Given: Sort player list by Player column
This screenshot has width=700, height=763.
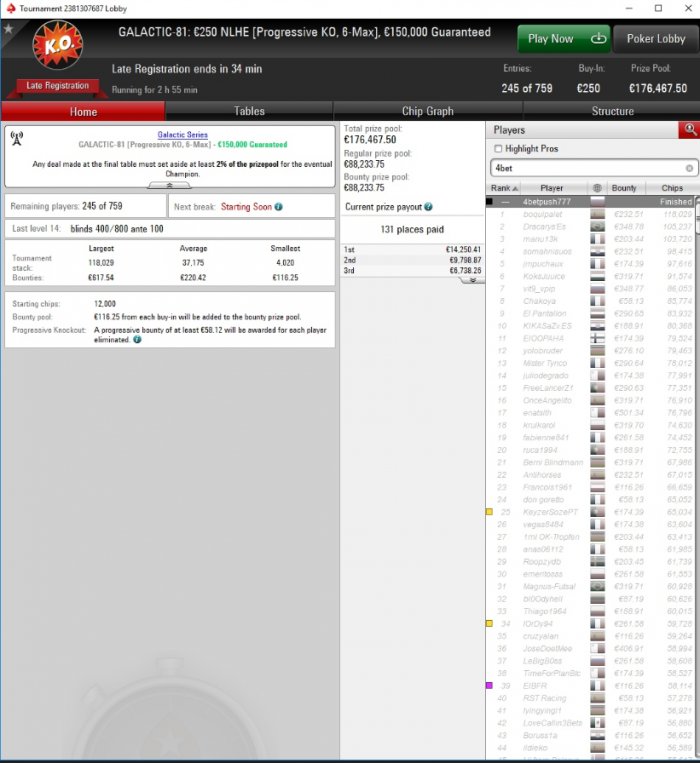Looking at the screenshot, I should coord(552,188).
